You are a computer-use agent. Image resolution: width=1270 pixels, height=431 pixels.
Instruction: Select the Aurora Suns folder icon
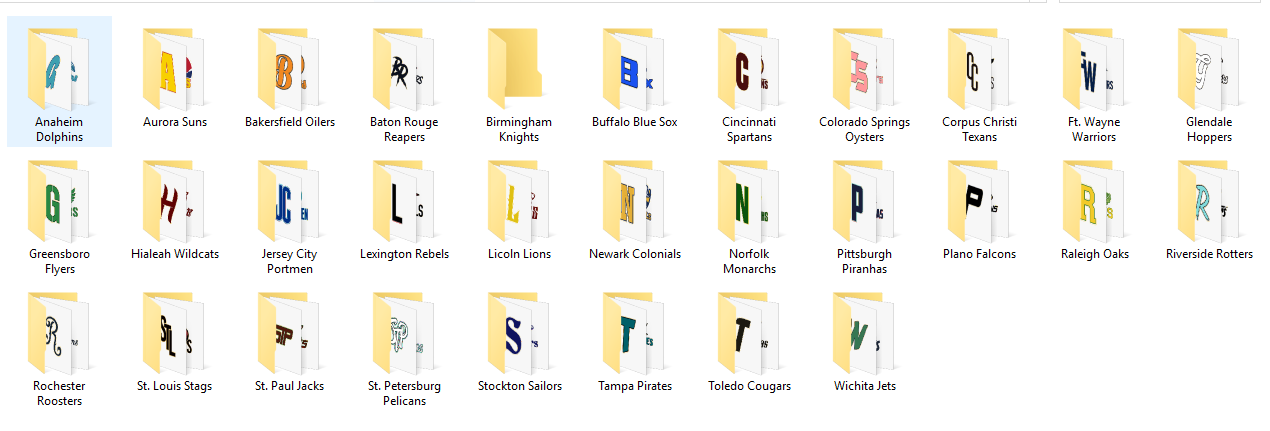tap(174, 69)
